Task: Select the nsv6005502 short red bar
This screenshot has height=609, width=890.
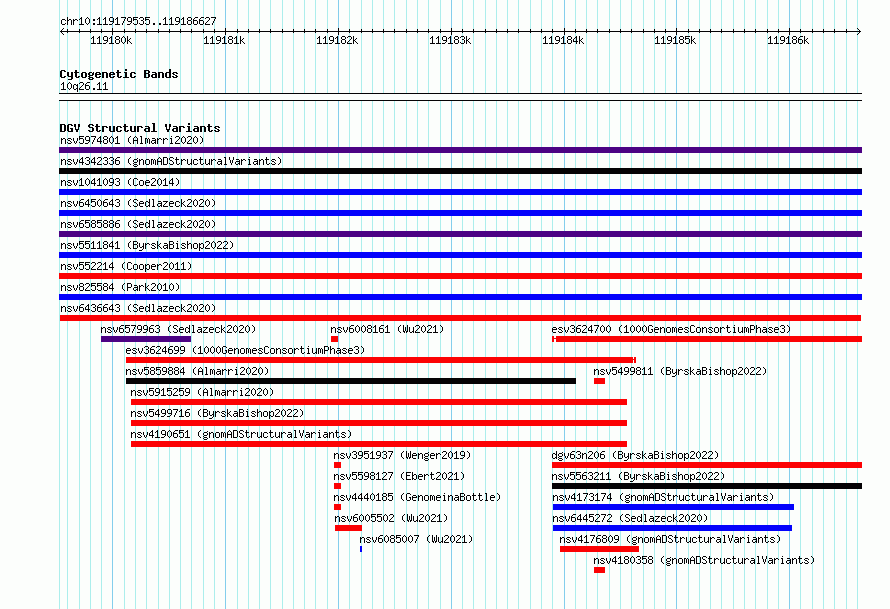Action: point(349,528)
